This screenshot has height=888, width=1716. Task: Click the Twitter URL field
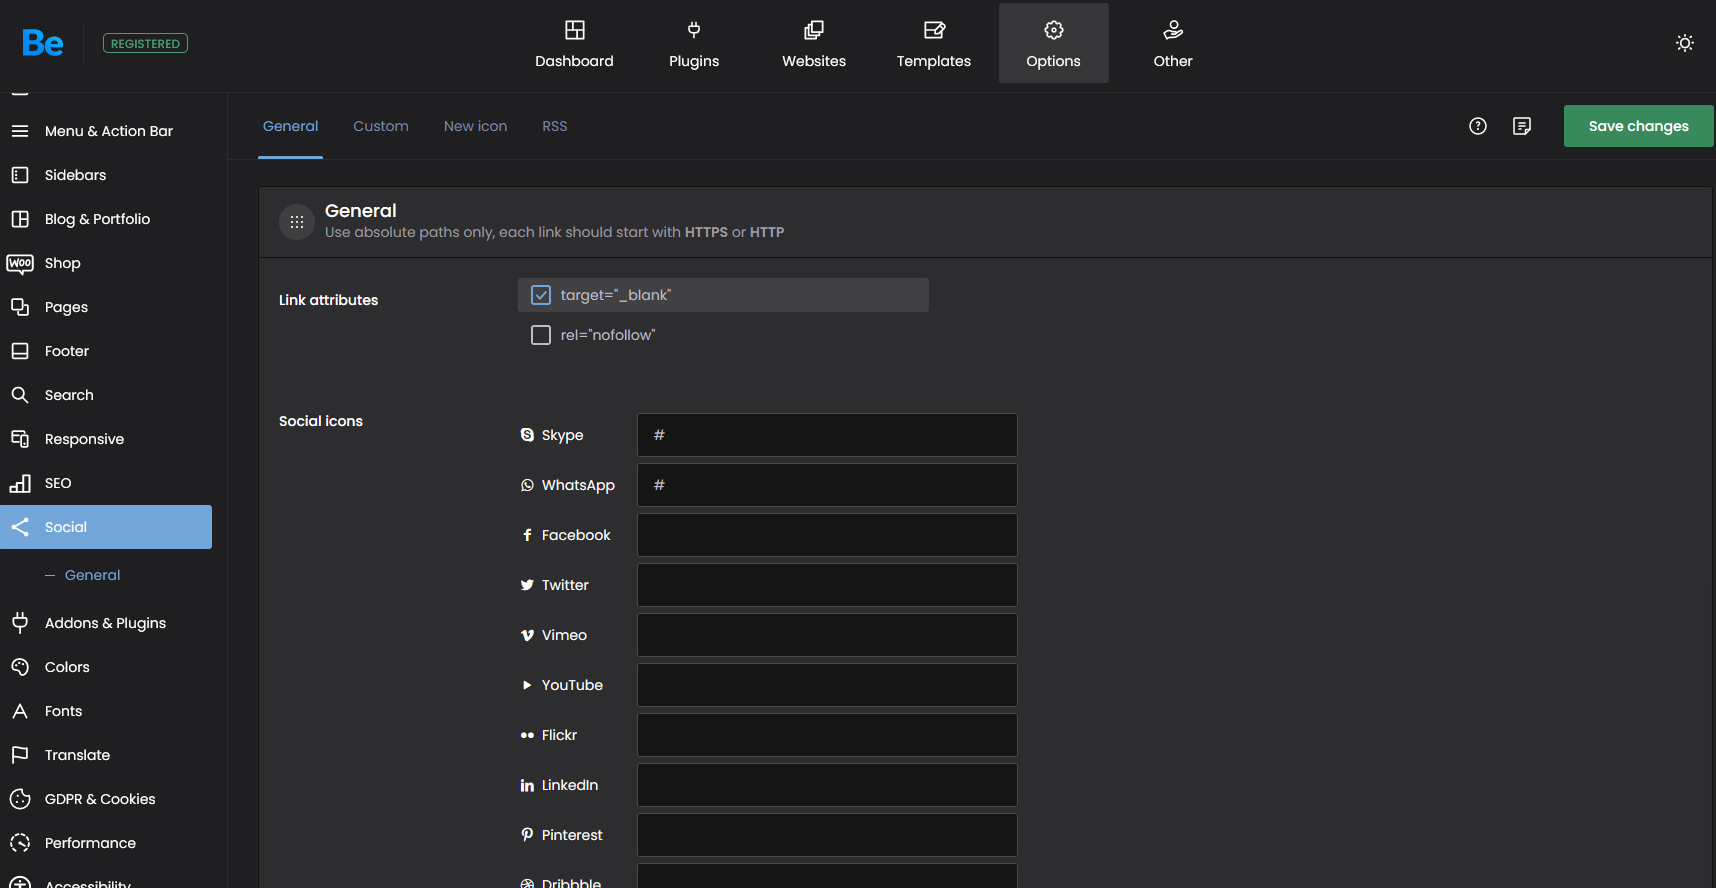coord(827,585)
